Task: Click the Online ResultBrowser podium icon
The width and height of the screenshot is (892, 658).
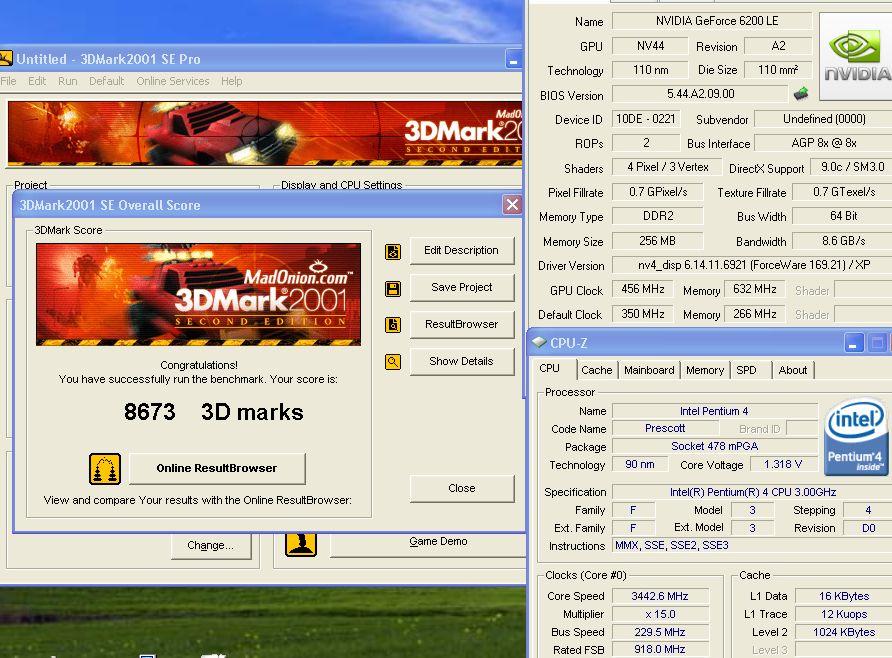Action: click(x=105, y=469)
